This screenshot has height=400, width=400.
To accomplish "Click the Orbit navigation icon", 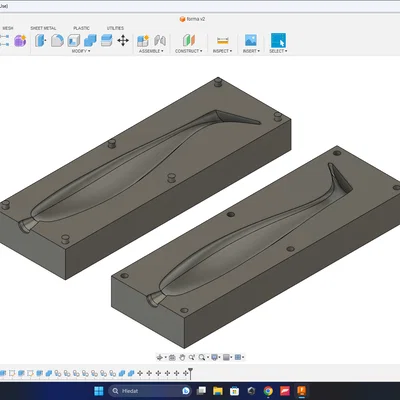I will pyautogui.click(x=160, y=357).
